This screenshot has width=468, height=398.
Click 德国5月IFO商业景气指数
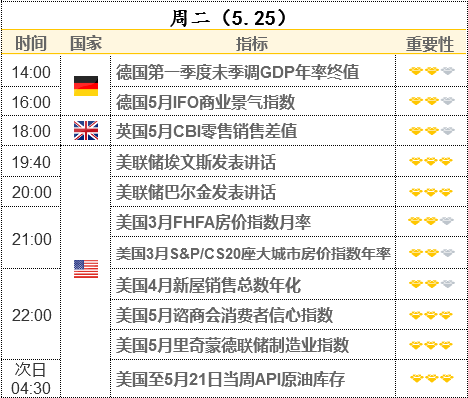click(x=205, y=102)
